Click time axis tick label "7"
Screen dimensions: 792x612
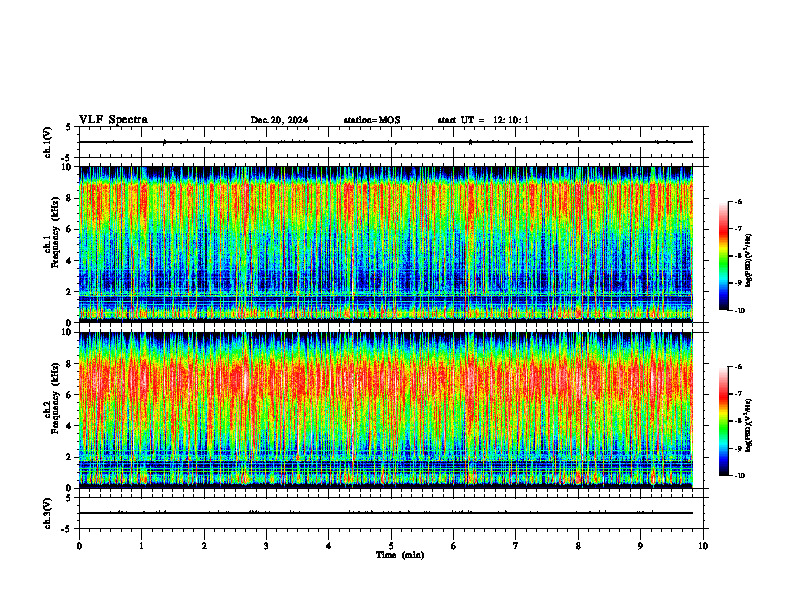coord(516,546)
